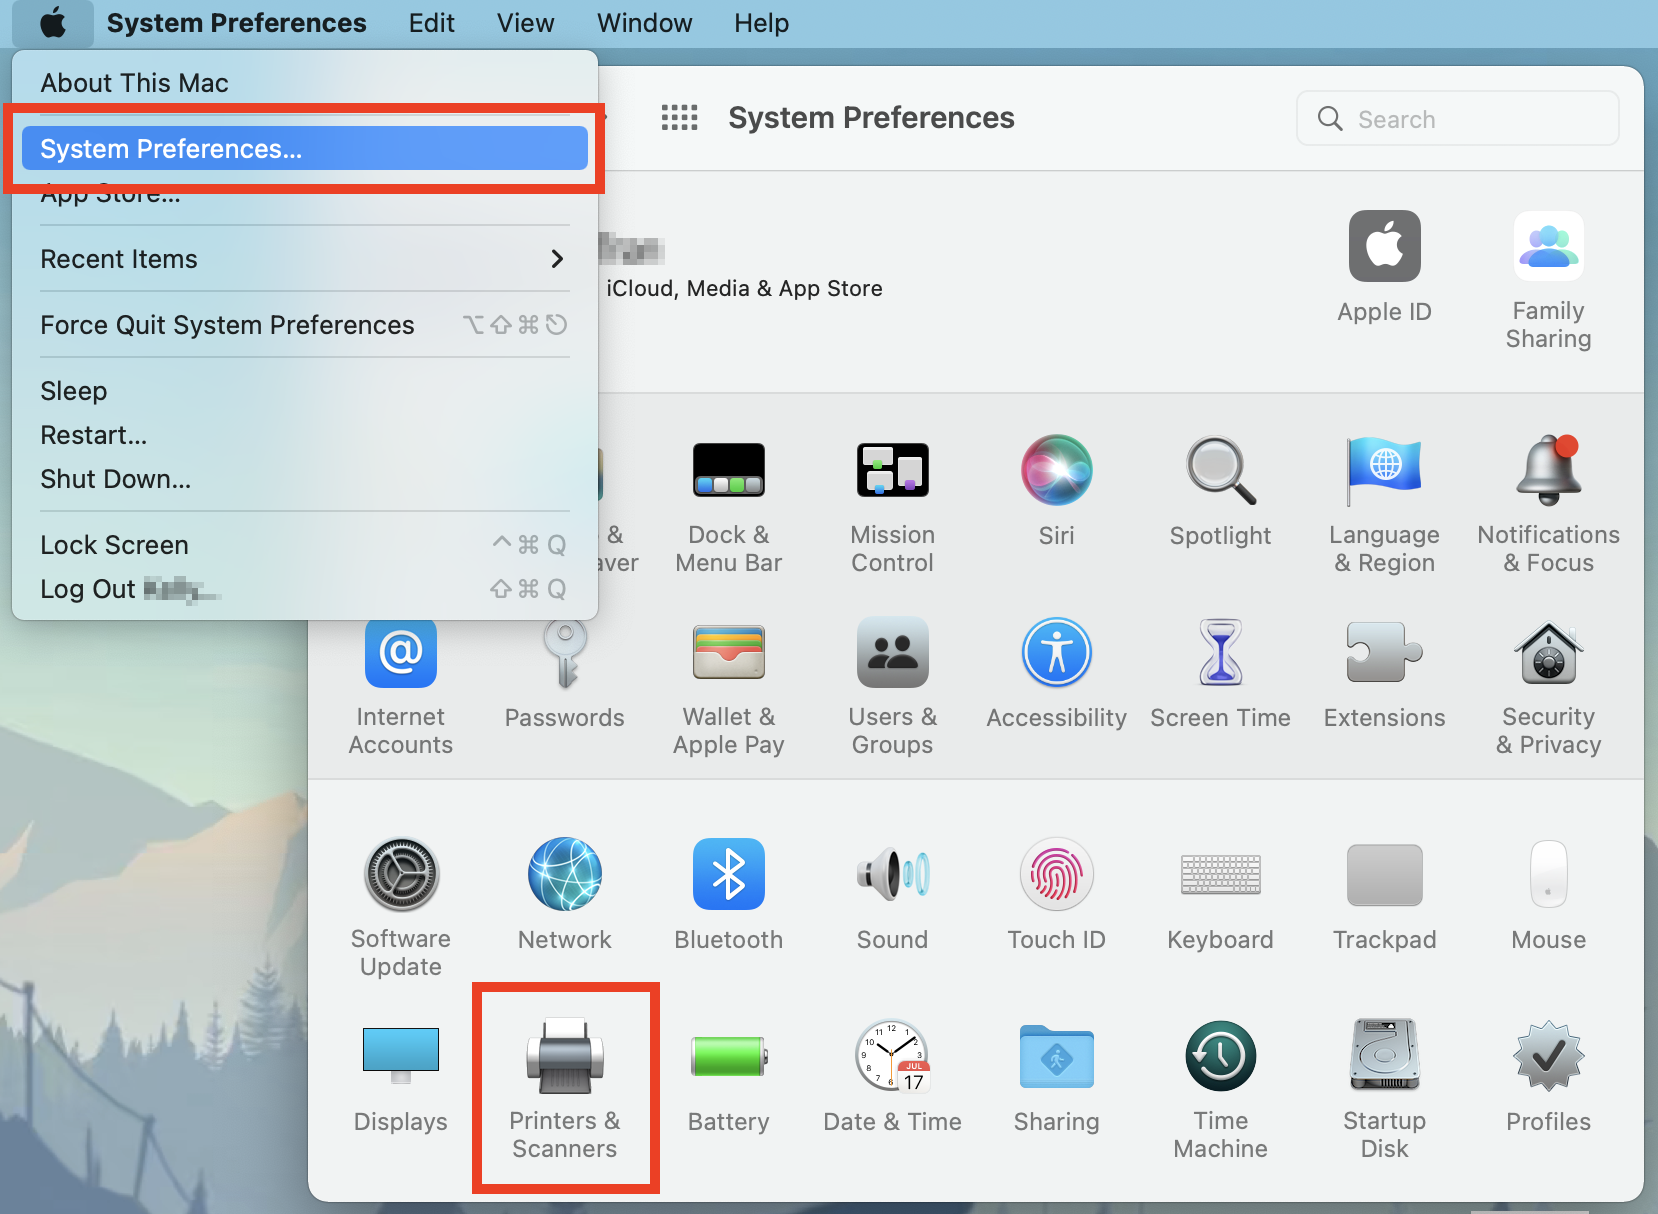Viewport: 1658px width, 1214px height.
Task: Choose Shut Down… from the Apple menu
Action: (x=305, y=479)
